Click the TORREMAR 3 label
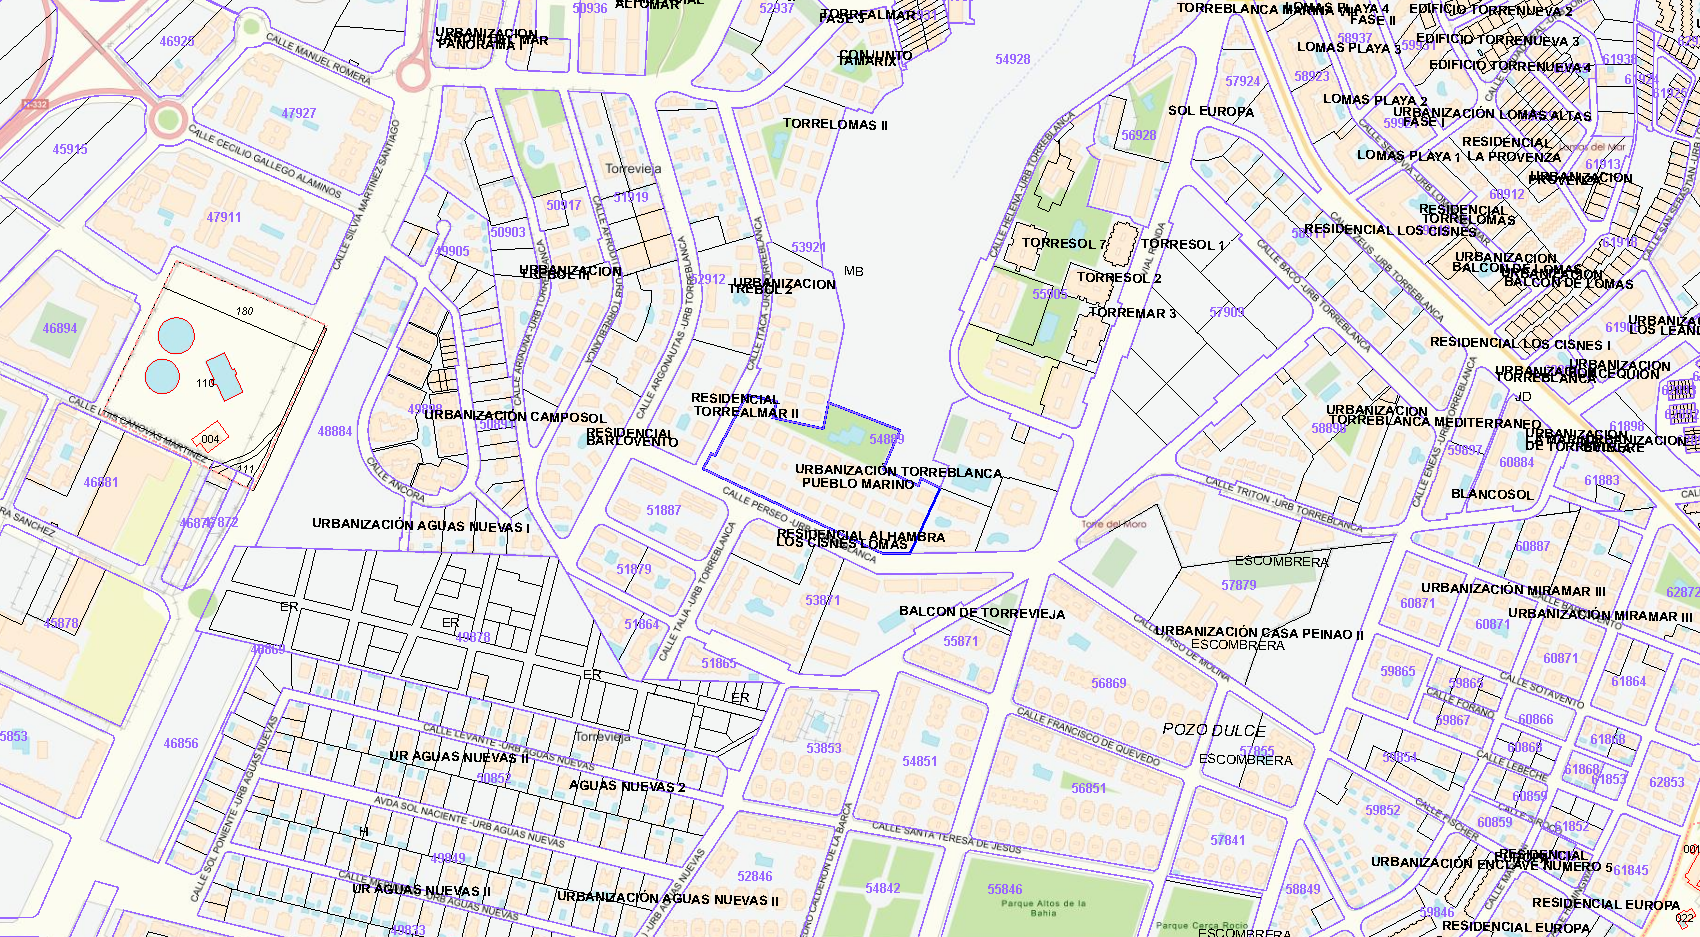The image size is (1700, 937). tap(1132, 313)
